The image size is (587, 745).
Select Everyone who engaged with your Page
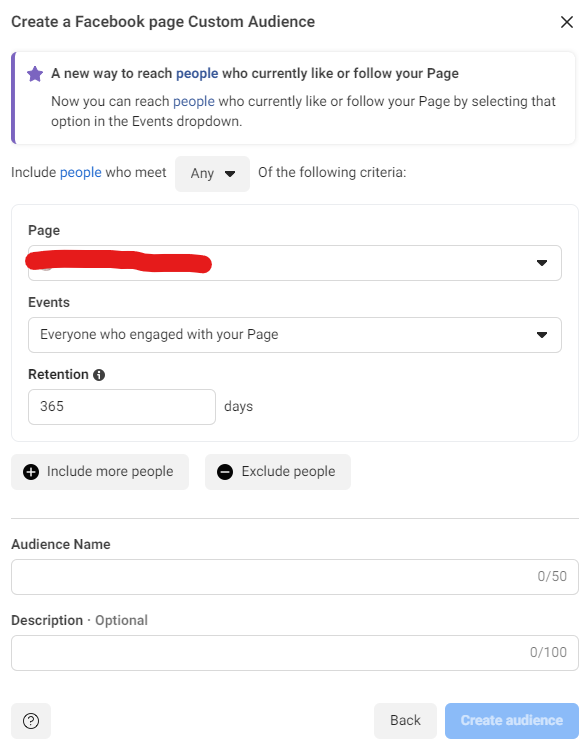click(x=295, y=335)
